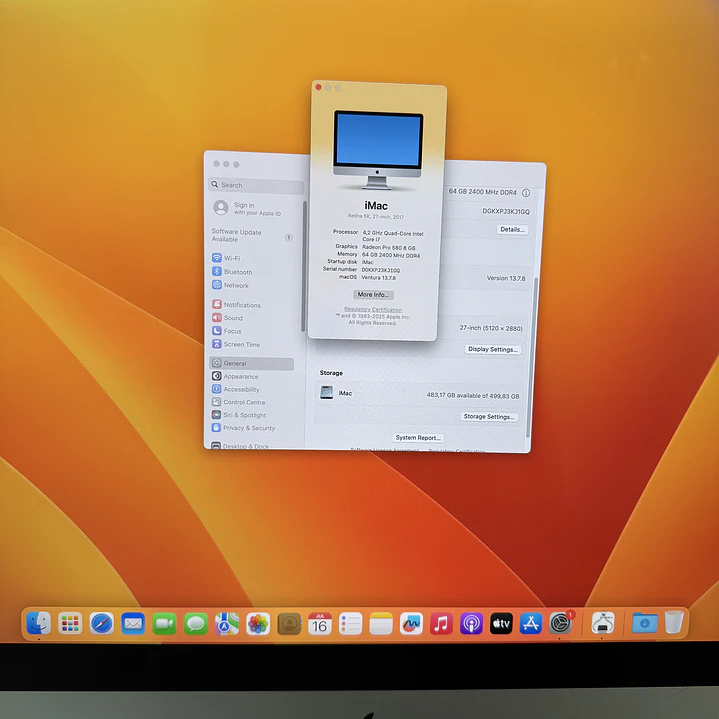Select Network in settings sidebar
The width and height of the screenshot is (719, 719).
click(x=231, y=285)
